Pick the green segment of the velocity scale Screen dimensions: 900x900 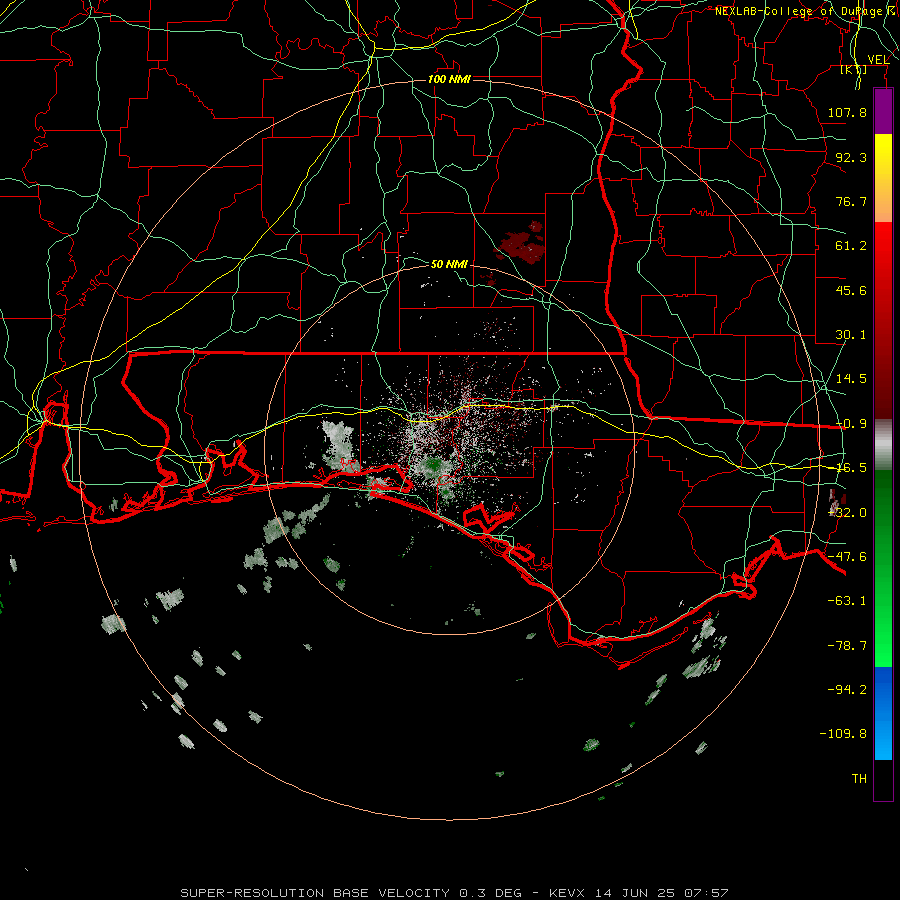(x=883, y=568)
